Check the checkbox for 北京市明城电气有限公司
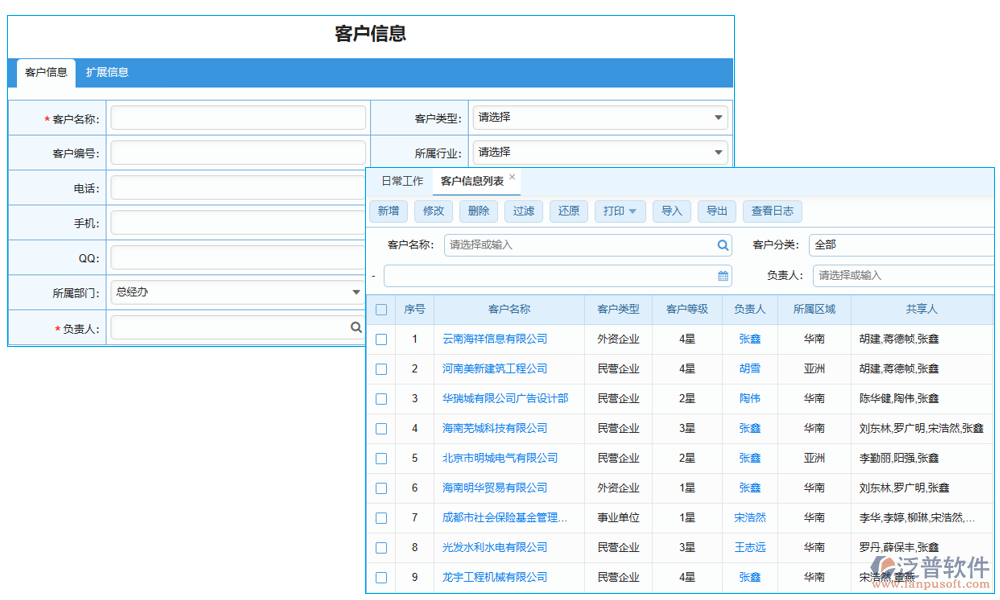The width and height of the screenshot is (1000, 600). coord(381,458)
